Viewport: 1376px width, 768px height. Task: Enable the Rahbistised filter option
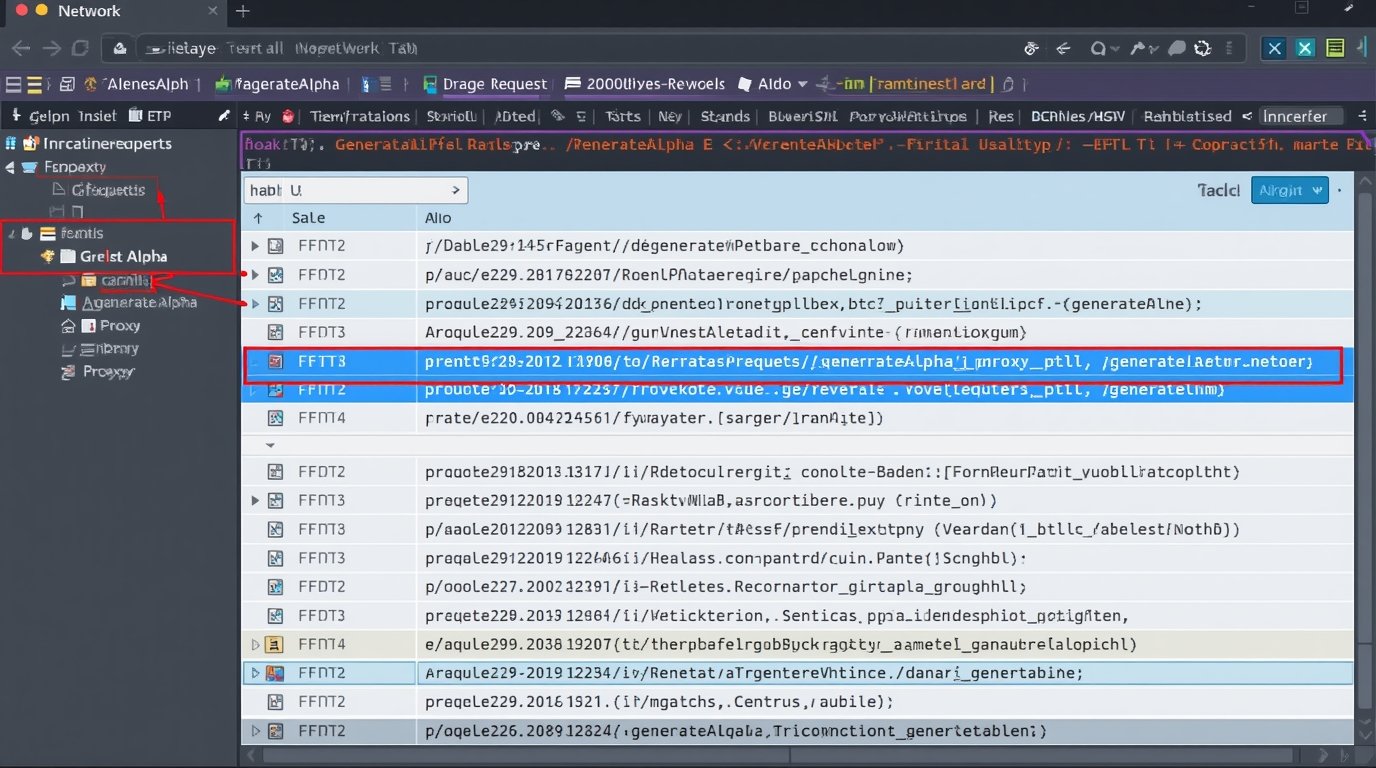click(1188, 116)
